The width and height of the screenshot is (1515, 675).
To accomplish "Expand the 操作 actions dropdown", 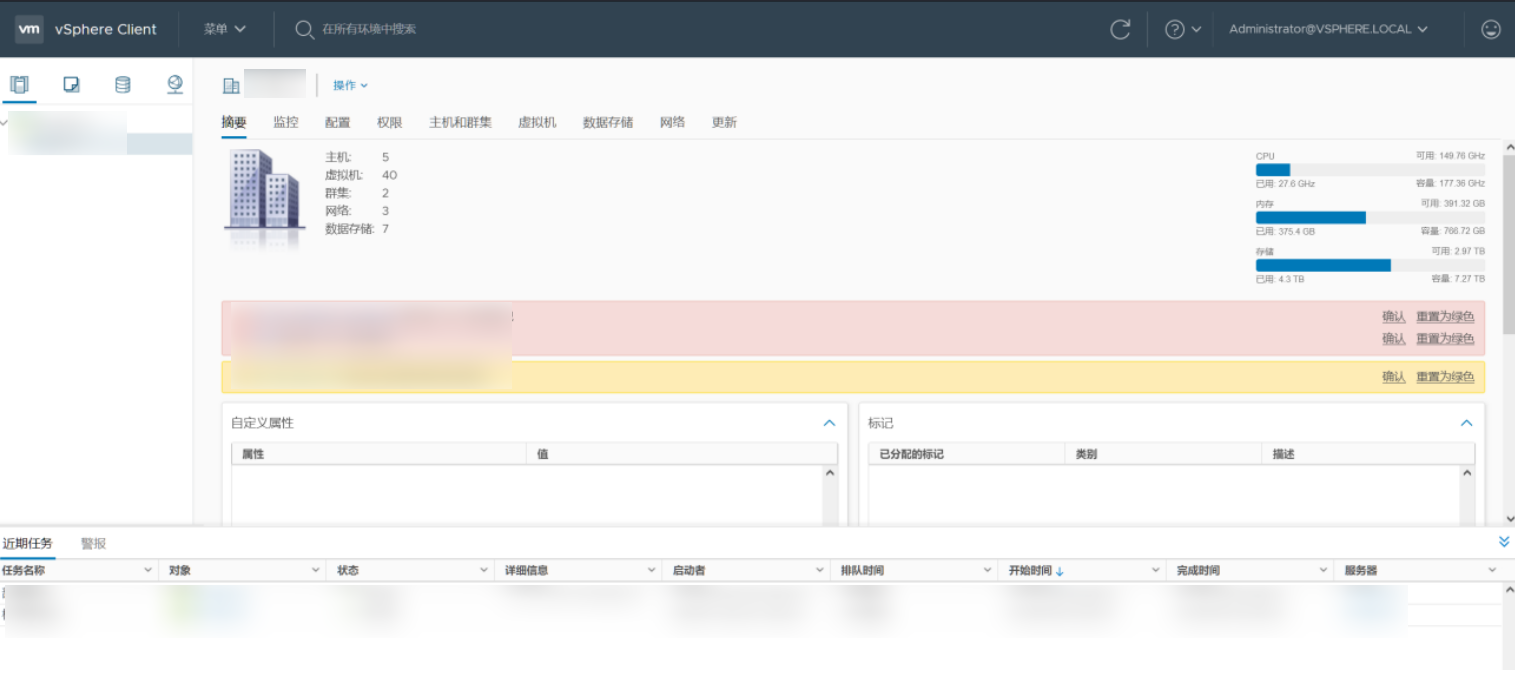I will click(350, 85).
